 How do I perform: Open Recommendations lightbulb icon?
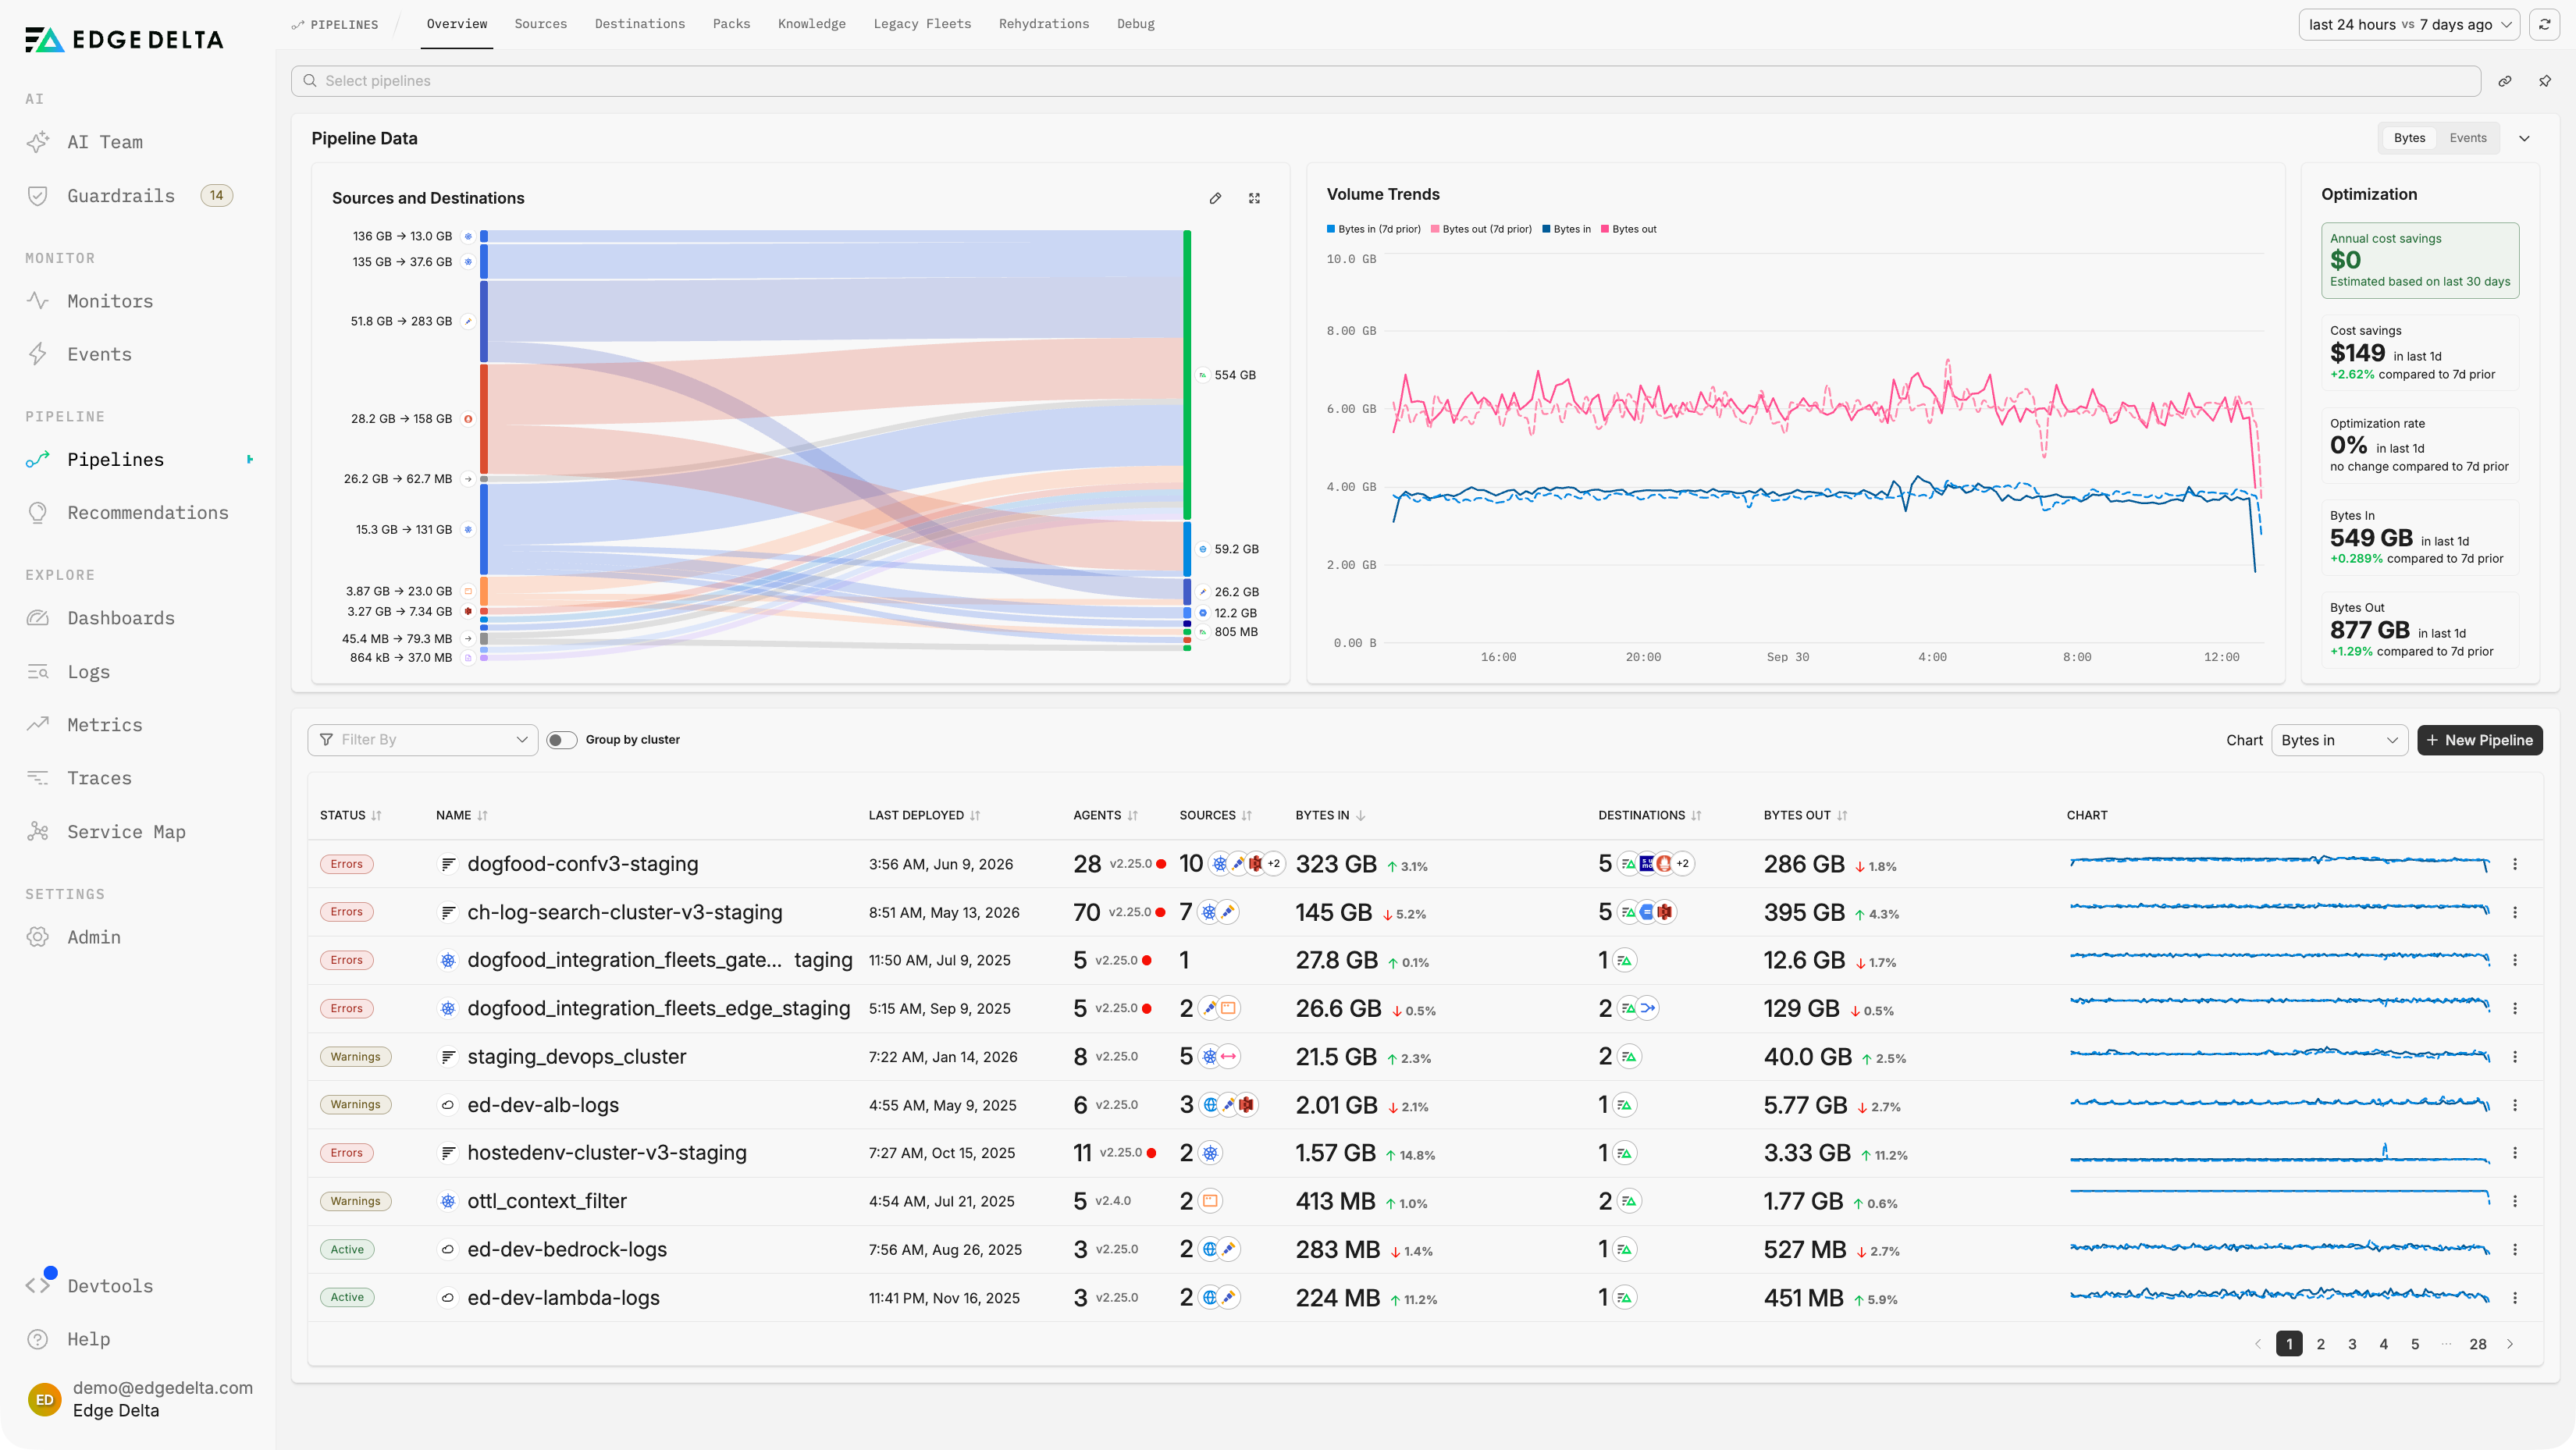38,513
